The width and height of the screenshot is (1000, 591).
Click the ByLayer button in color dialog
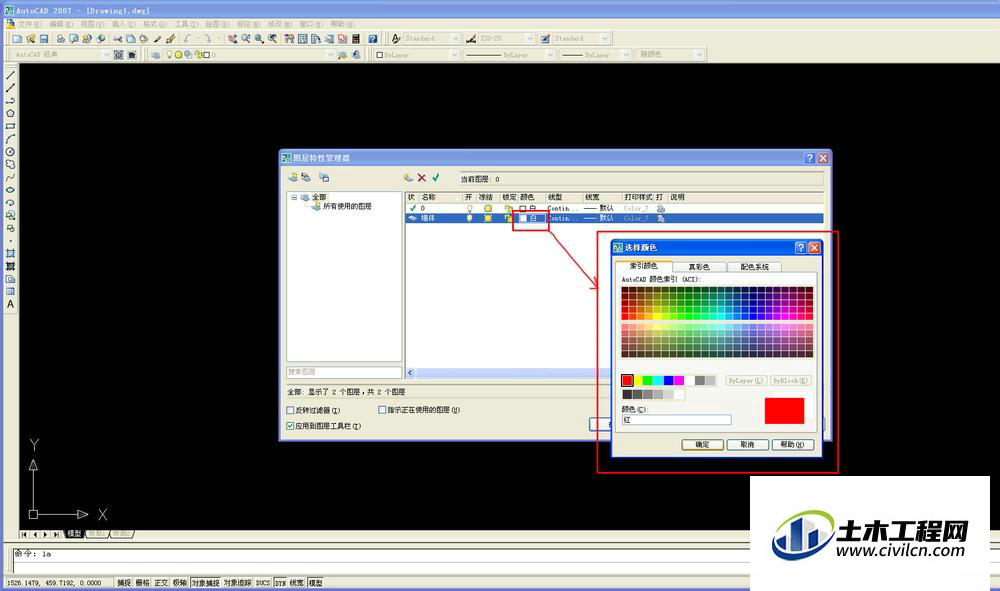click(x=746, y=381)
